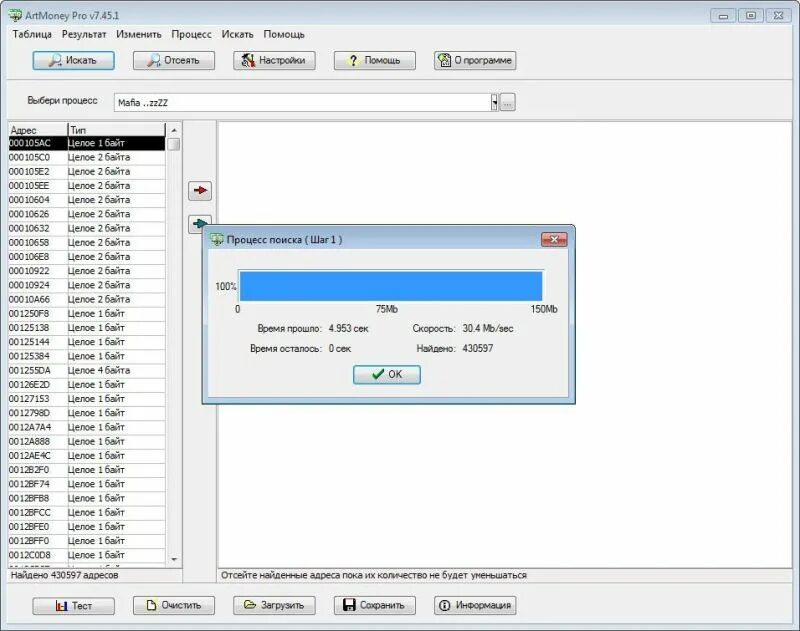
Task: Open the process selection dropdown
Action: (492, 101)
